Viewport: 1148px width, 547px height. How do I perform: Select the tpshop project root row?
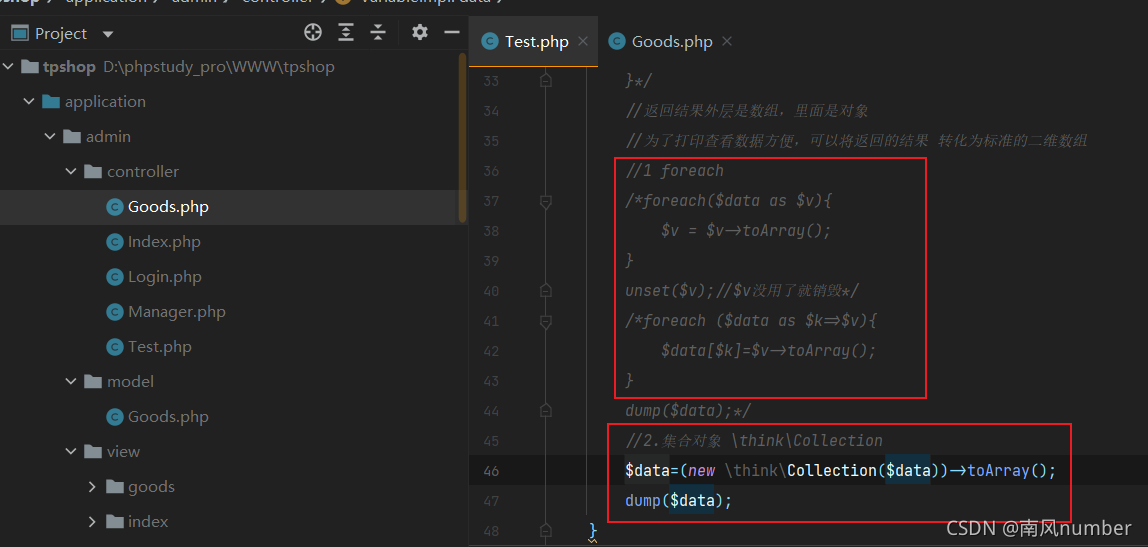tap(229, 67)
